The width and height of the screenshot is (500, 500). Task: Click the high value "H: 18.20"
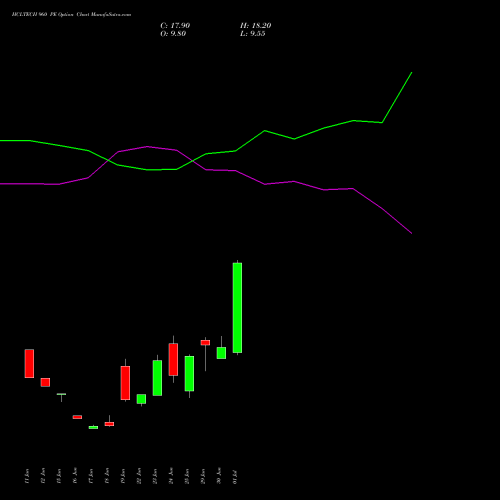pyautogui.click(x=255, y=26)
